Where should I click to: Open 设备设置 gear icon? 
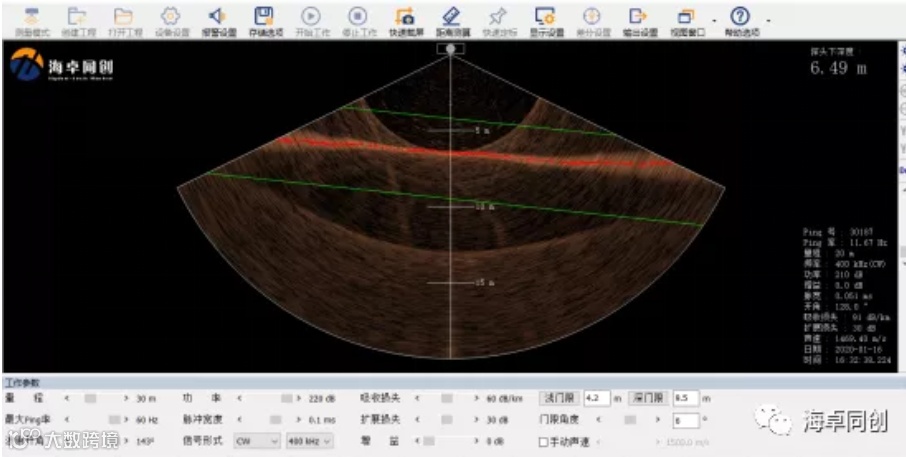click(x=172, y=17)
